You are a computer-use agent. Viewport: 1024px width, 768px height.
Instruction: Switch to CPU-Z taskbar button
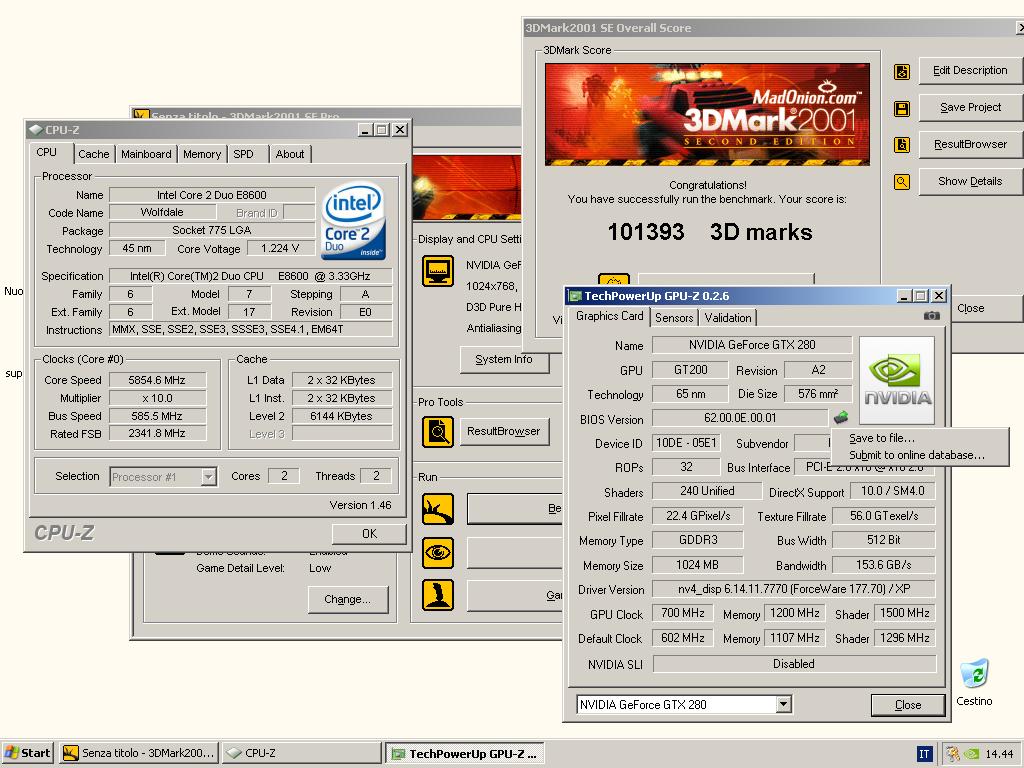coord(301,754)
